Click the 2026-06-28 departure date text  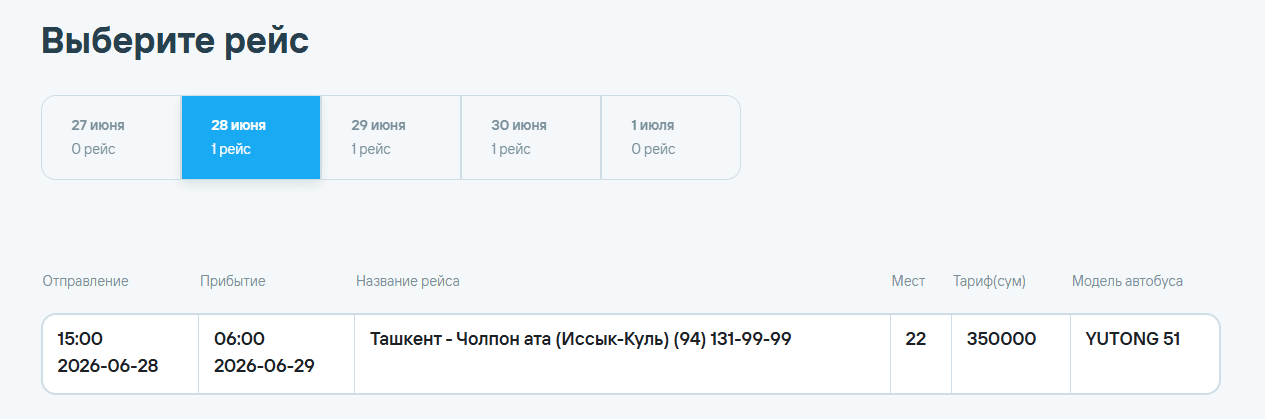(108, 366)
